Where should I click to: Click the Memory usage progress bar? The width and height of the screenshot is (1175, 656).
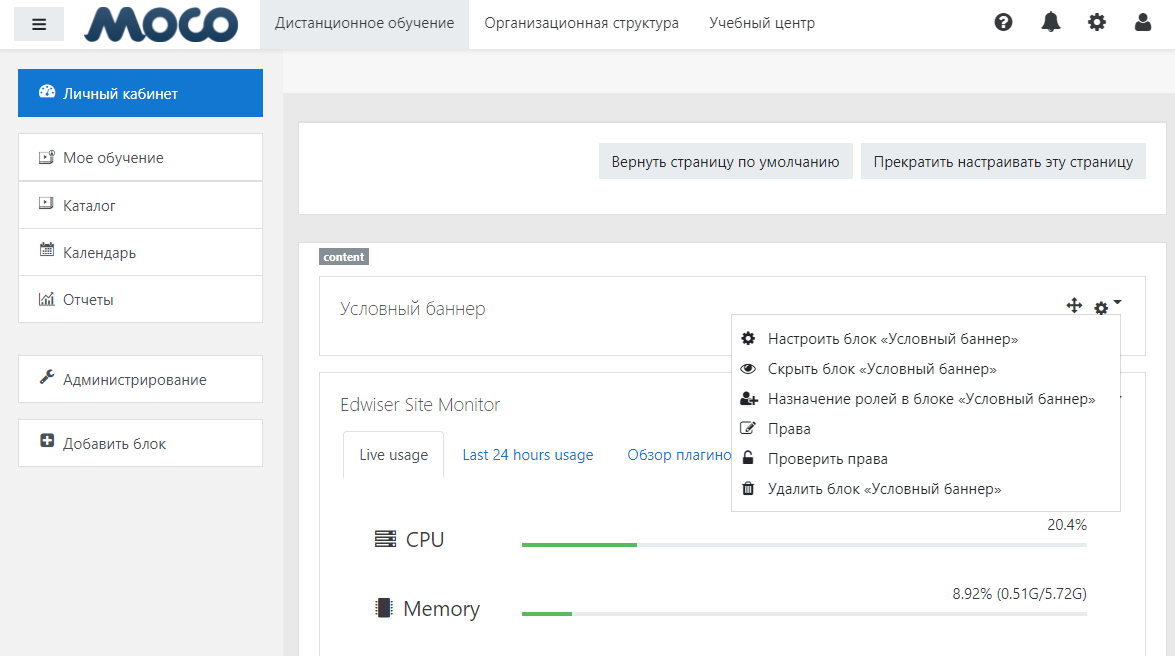pyautogui.click(x=804, y=614)
